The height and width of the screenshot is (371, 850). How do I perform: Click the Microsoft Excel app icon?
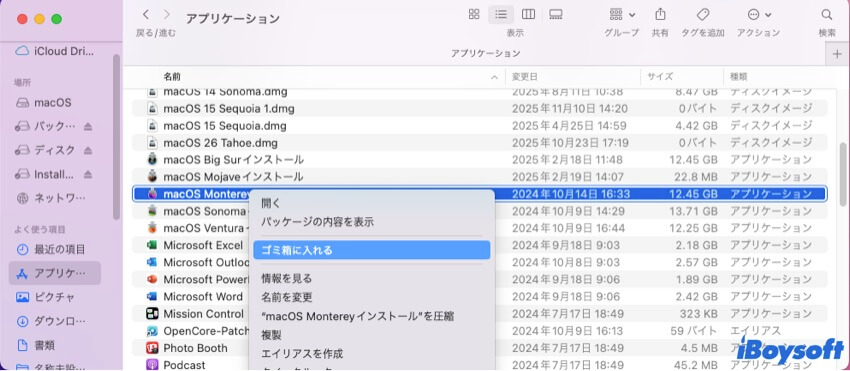point(152,245)
